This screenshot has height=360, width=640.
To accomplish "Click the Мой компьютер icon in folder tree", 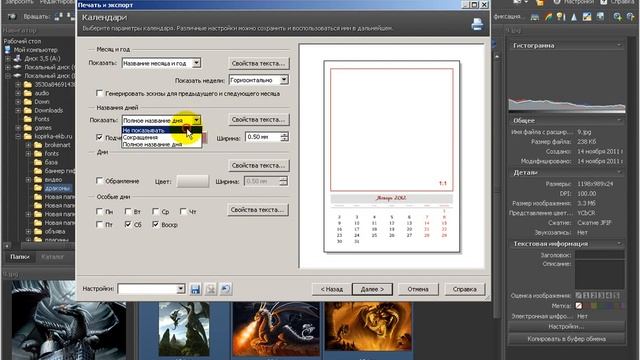I will click(x=8, y=50).
